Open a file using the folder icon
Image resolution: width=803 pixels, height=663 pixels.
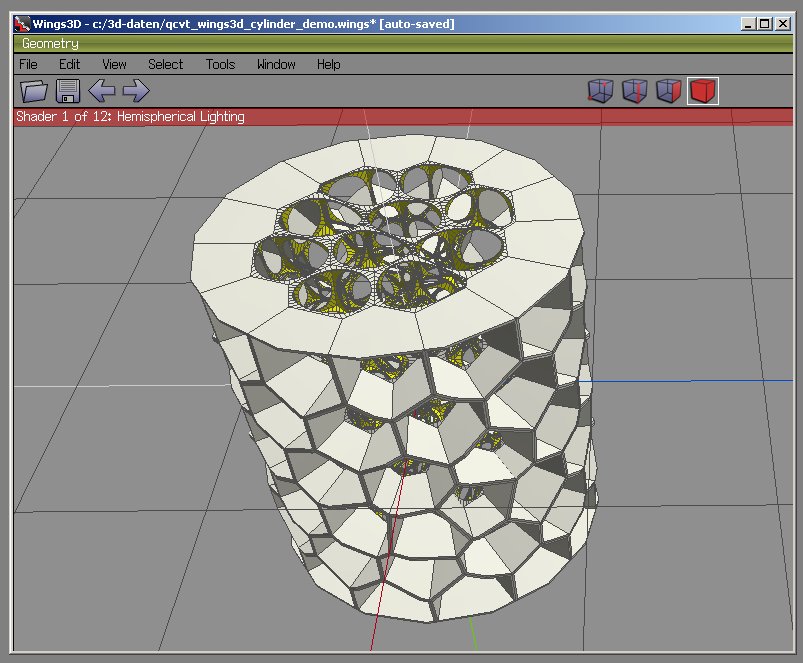point(34,90)
